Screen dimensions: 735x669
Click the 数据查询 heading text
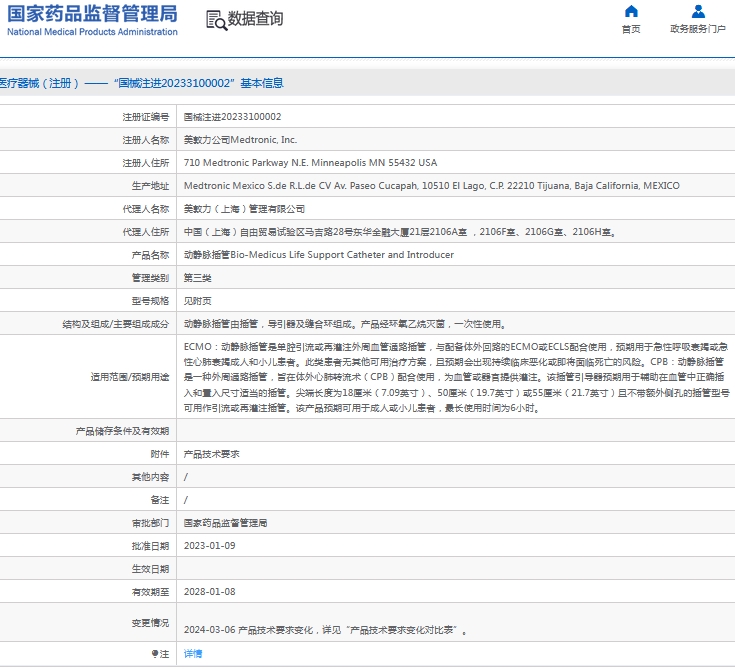[255, 19]
